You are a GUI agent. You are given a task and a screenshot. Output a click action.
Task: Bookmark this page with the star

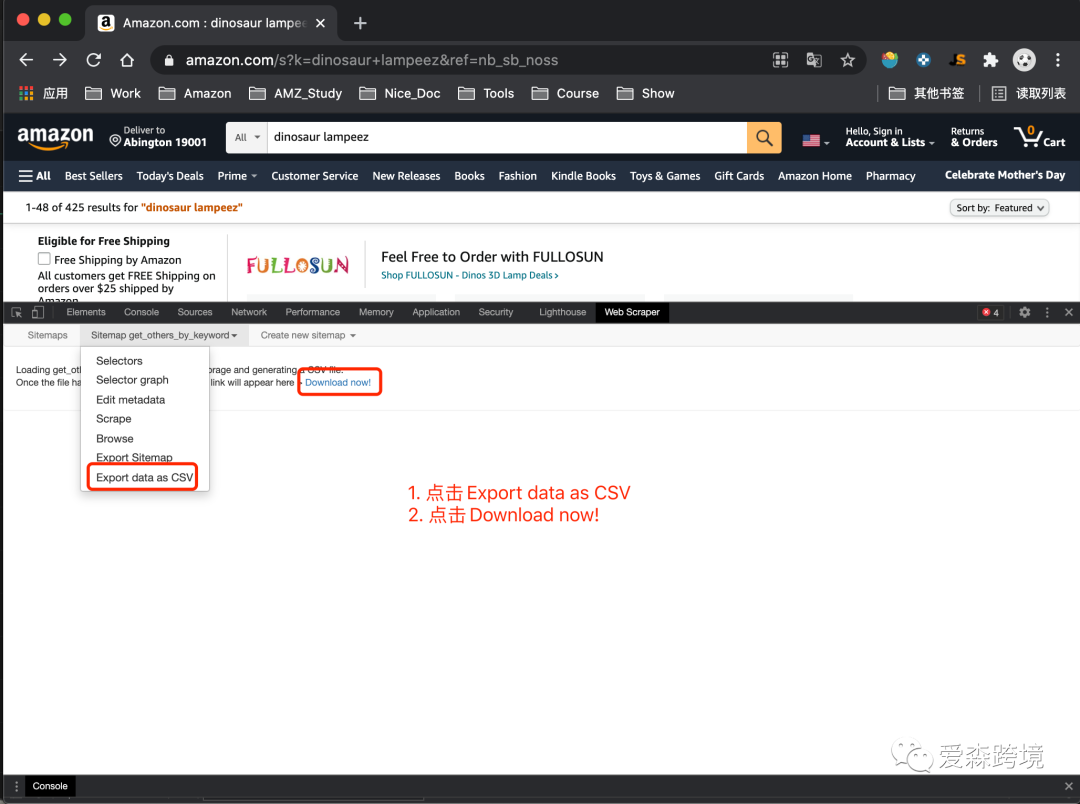coord(847,60)
